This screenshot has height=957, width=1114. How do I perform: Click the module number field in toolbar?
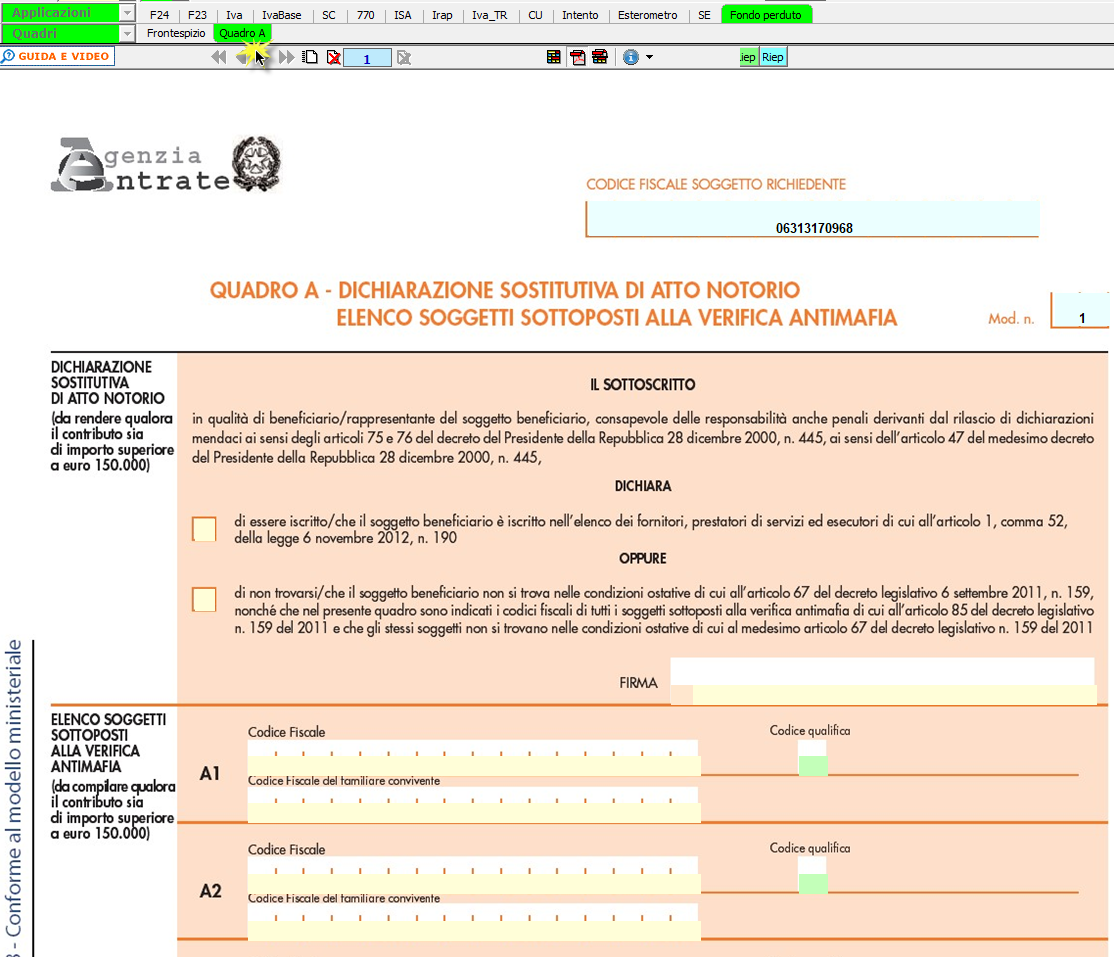point(367,58)
